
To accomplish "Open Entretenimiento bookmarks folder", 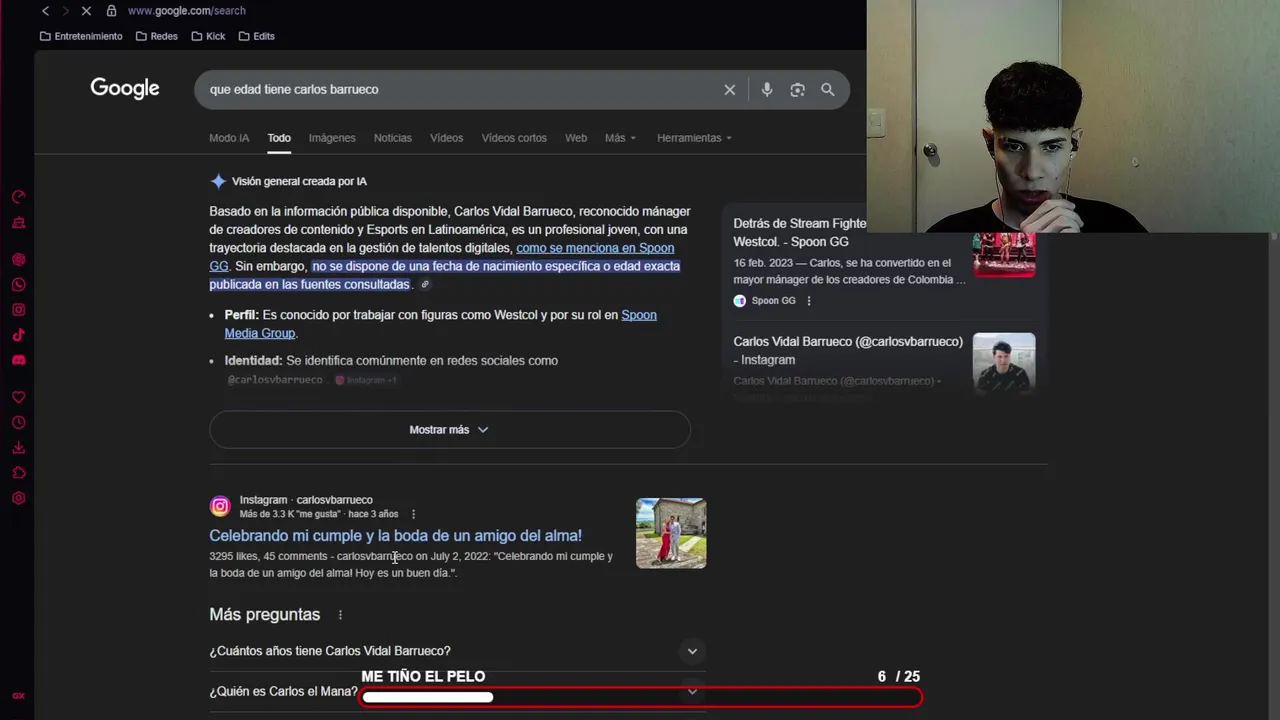I will click(x=81, y=36).
